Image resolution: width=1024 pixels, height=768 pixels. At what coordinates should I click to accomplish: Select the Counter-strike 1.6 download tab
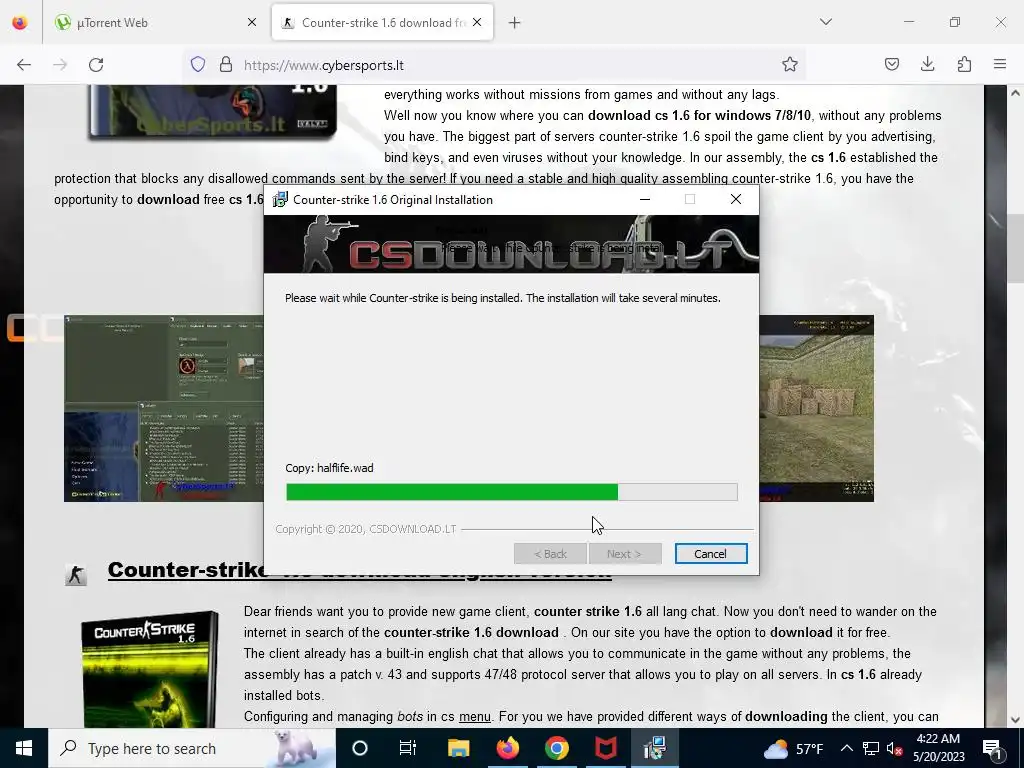pyautogui.click(x=383, y=23)
